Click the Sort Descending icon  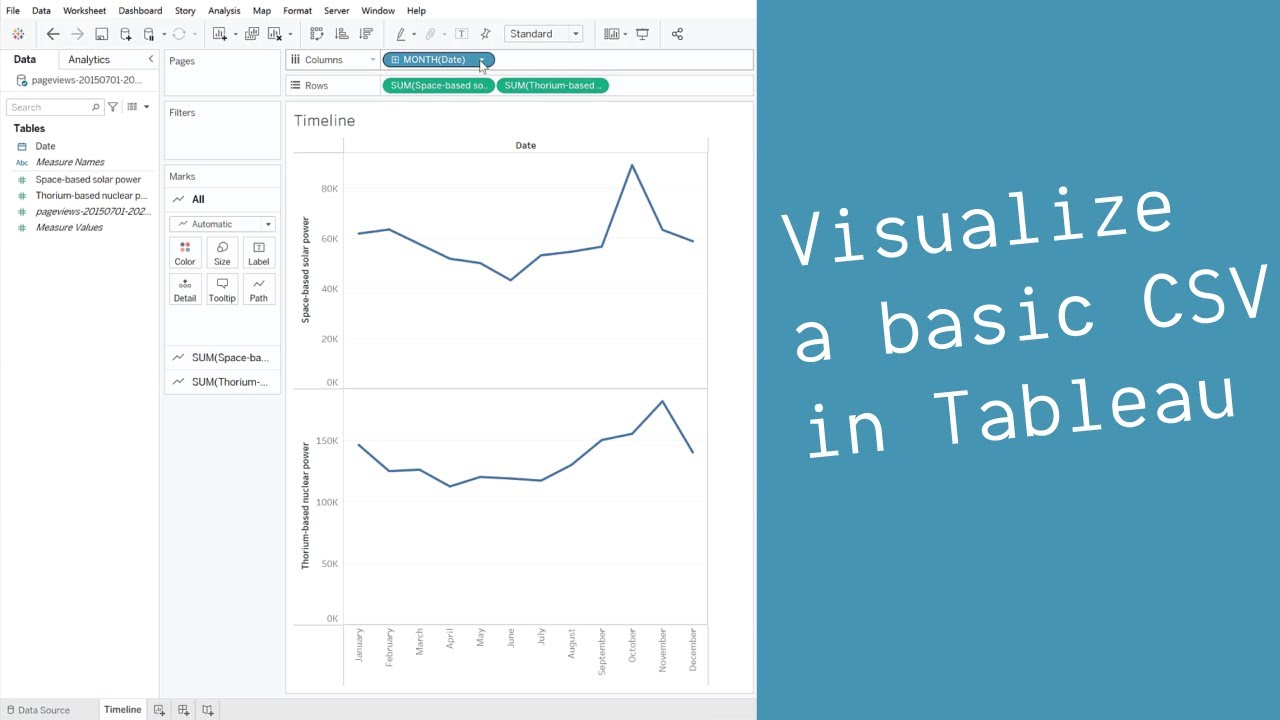365,34
